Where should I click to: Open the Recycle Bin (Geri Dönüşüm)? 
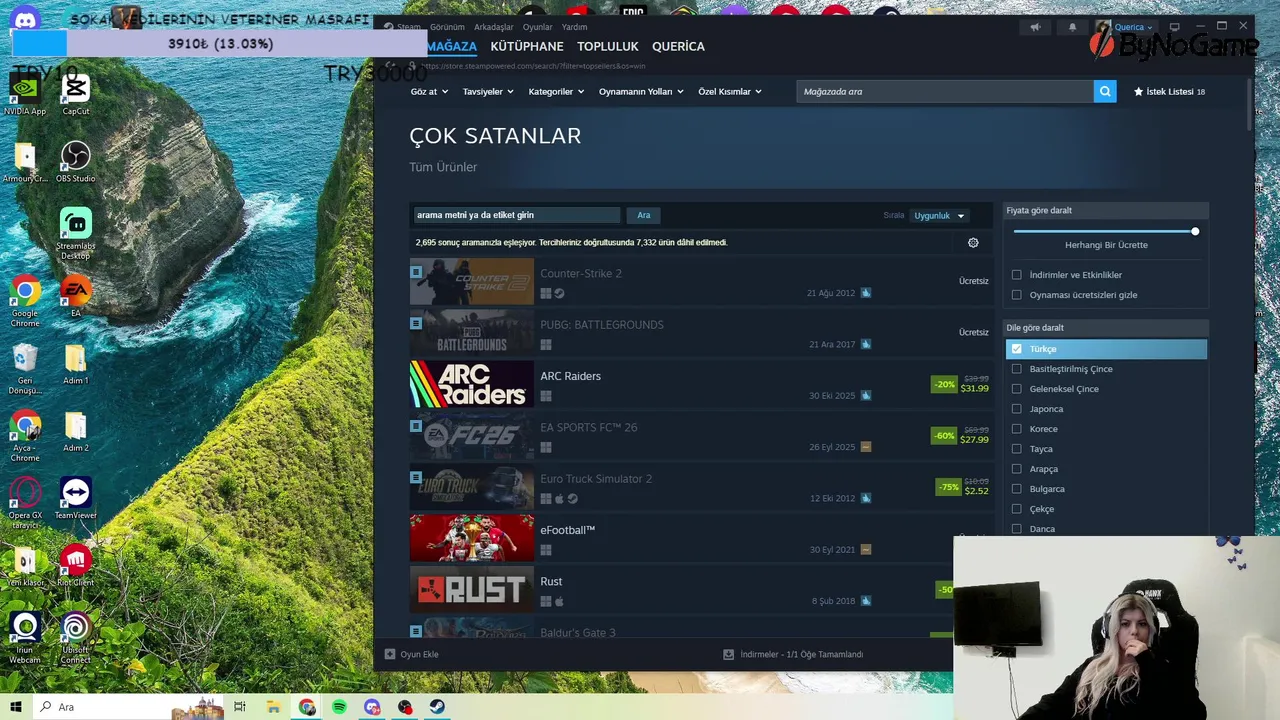pyautogui.click(x=25, y=369)
